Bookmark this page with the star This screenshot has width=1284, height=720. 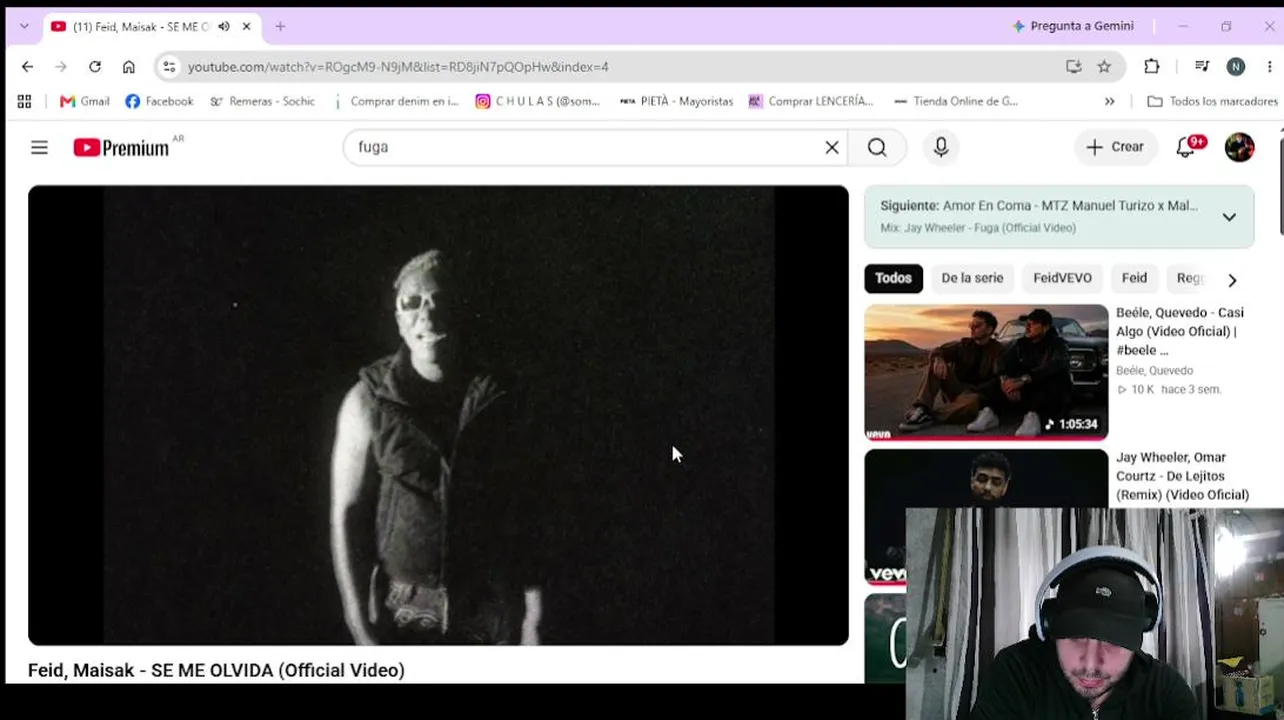pos(1104,67)
